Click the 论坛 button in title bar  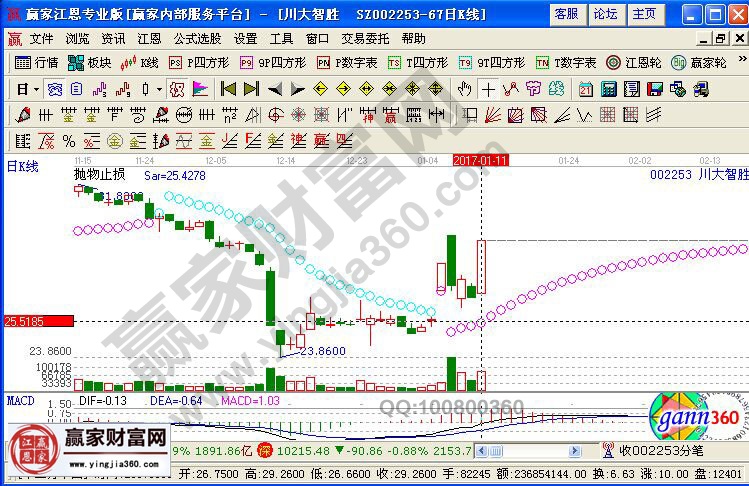605,13
